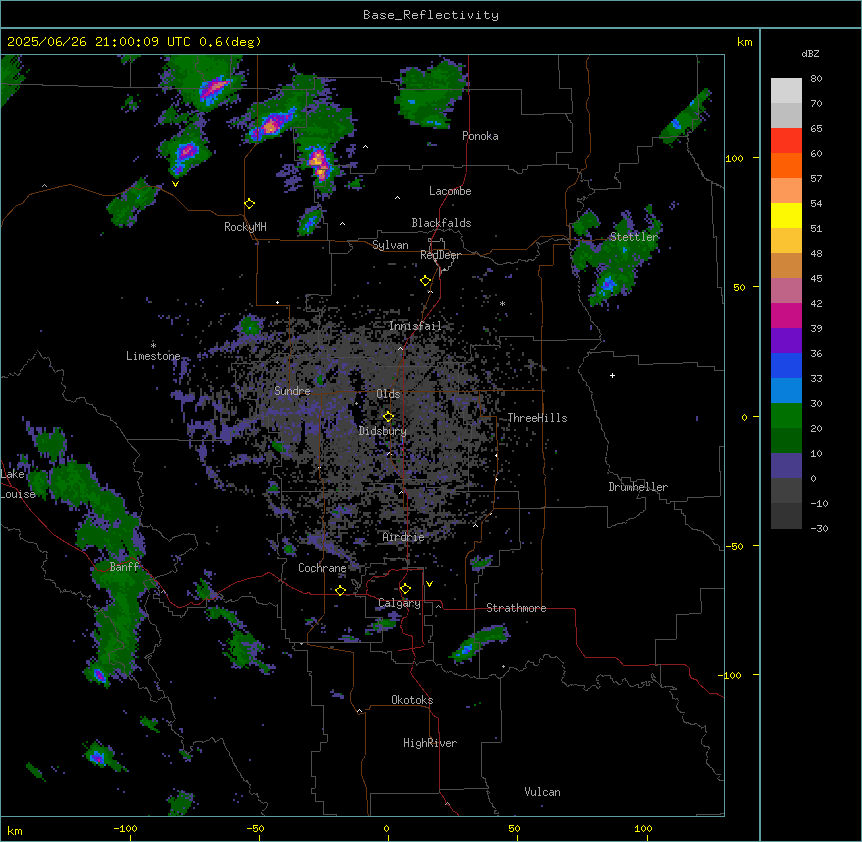Click the RockyMH label
The image size is (862, 842).
[x=245, y=227]
